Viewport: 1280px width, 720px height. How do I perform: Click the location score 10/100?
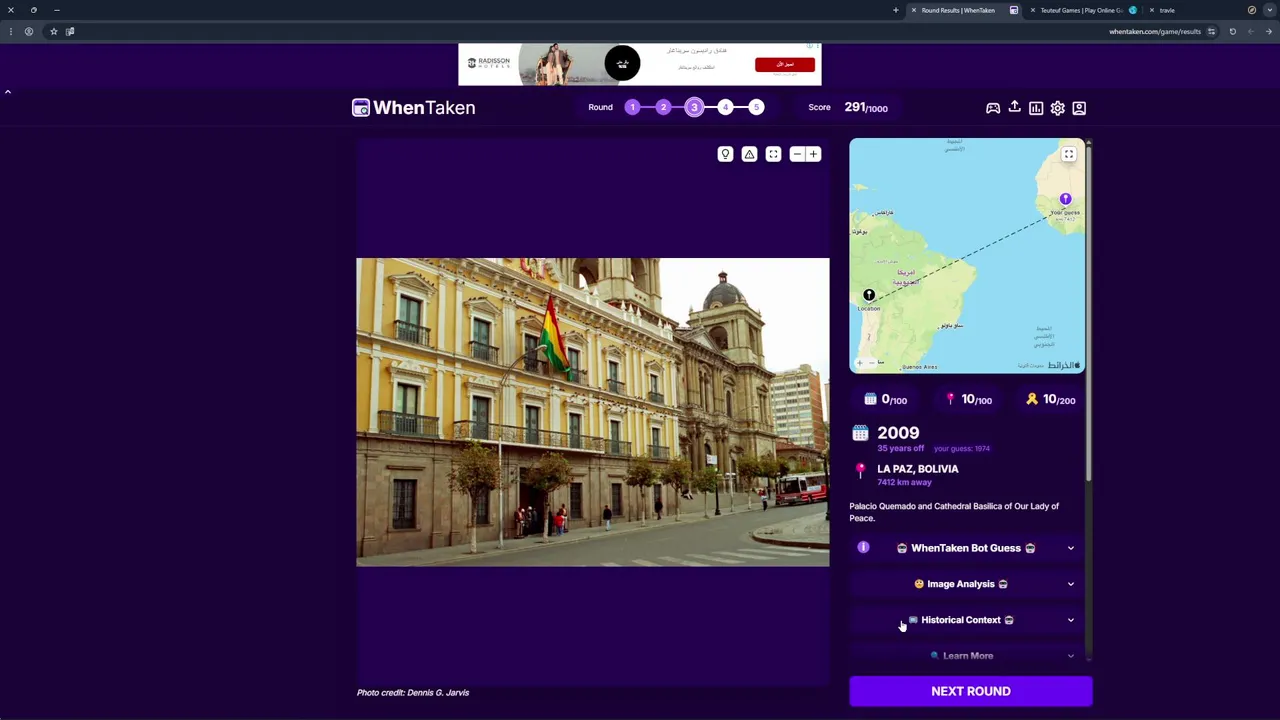click(969, 400)
